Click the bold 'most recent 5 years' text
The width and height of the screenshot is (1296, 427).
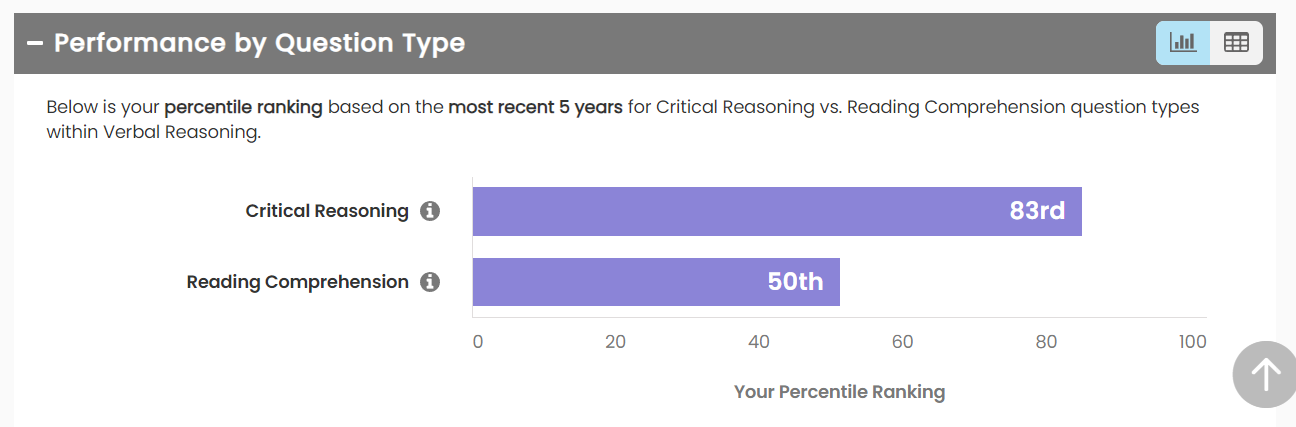coord(535,107)
